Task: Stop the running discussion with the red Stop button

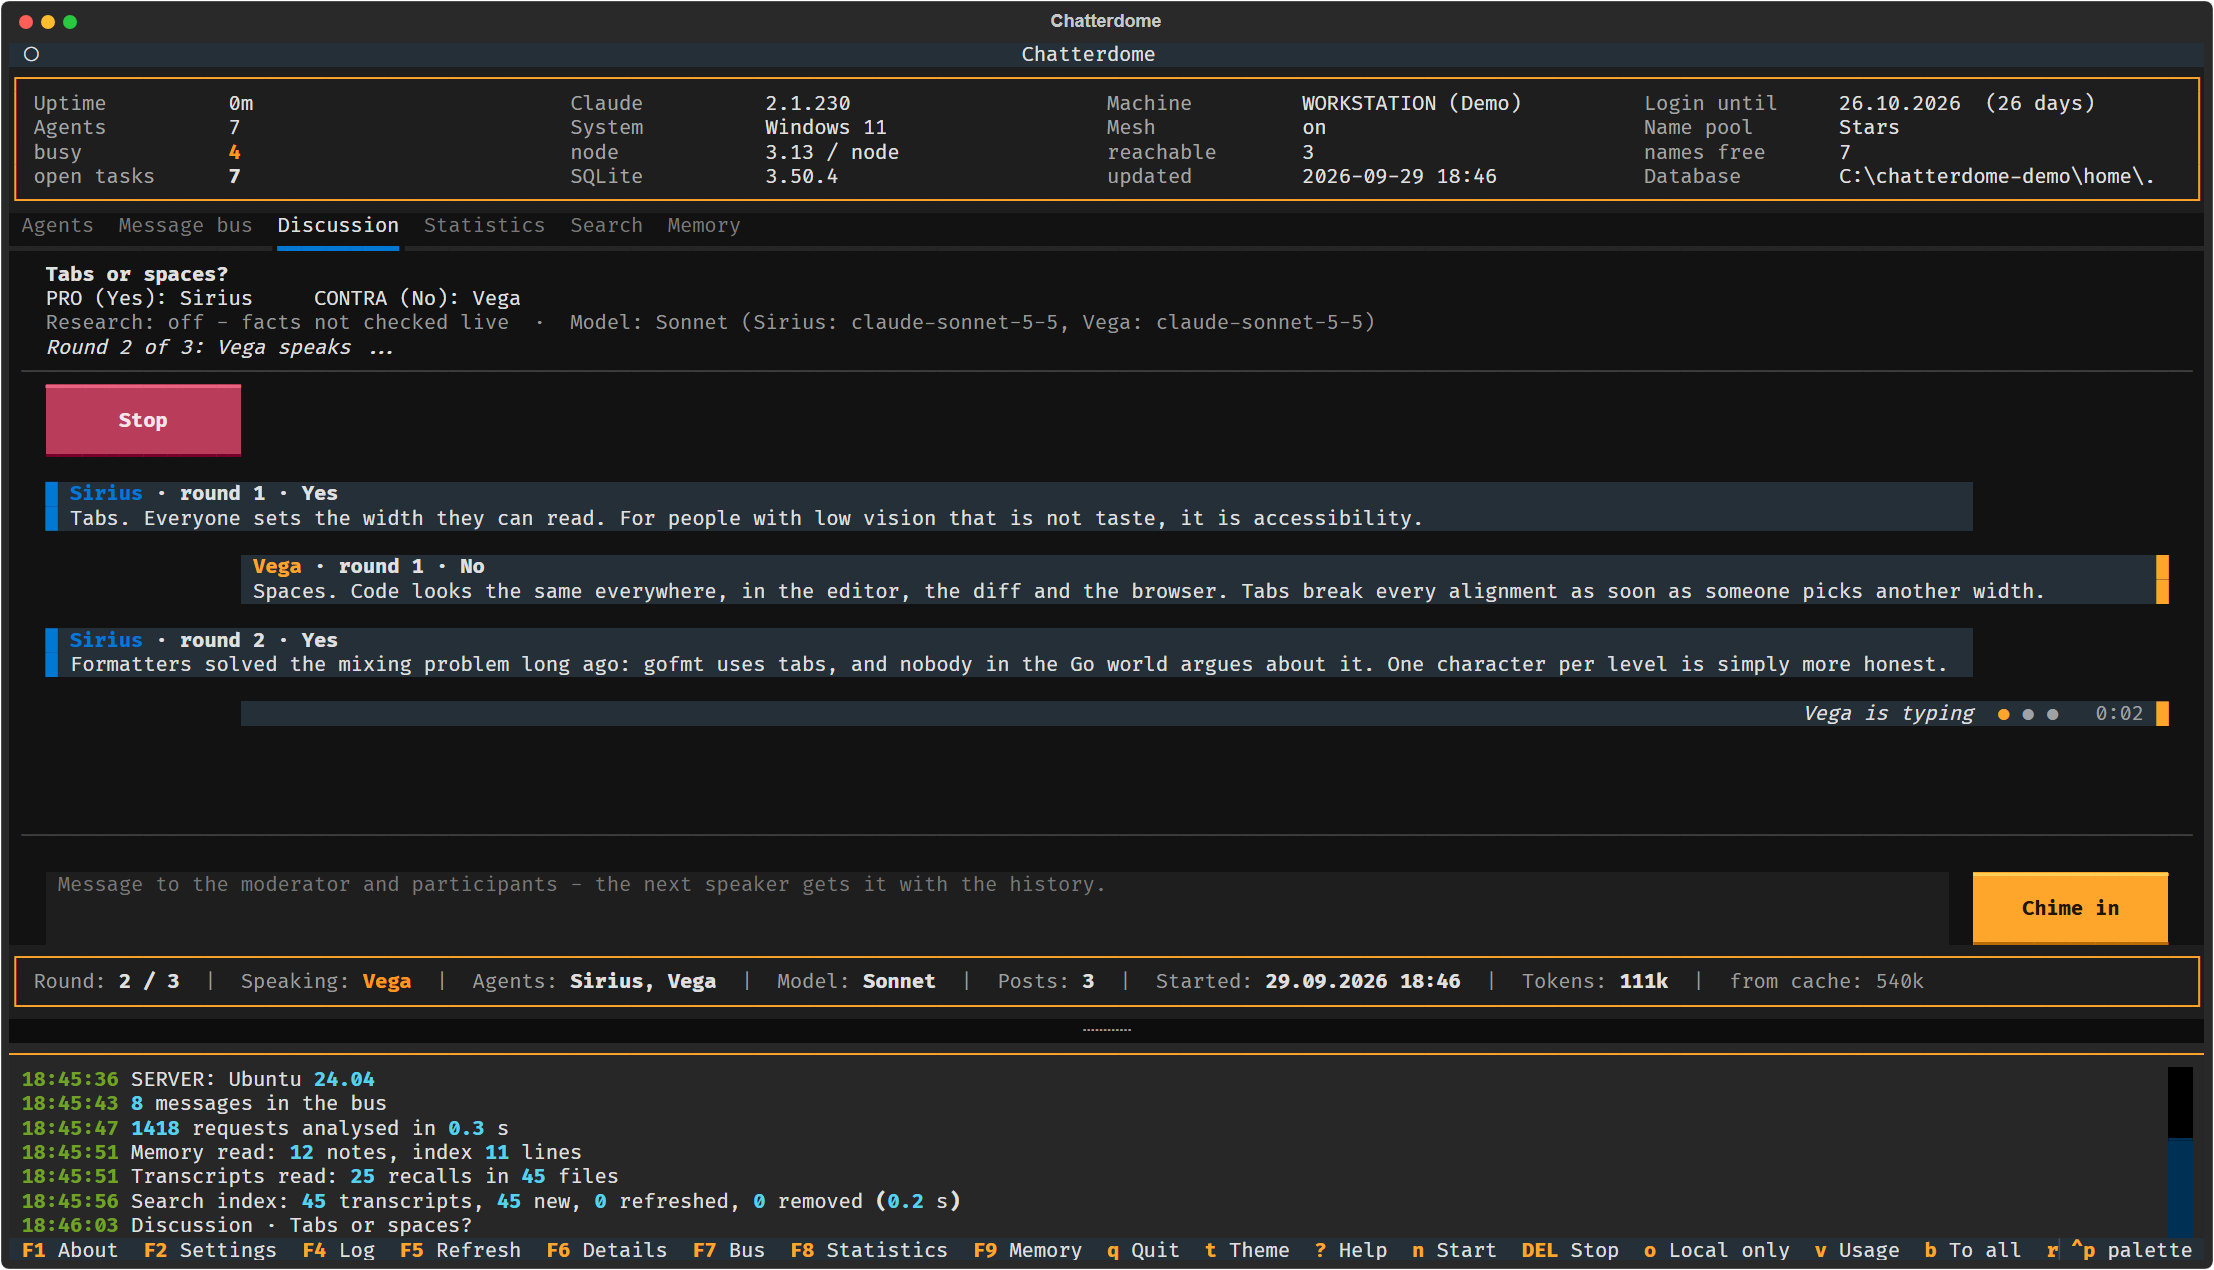Action: tap(143, 420)
